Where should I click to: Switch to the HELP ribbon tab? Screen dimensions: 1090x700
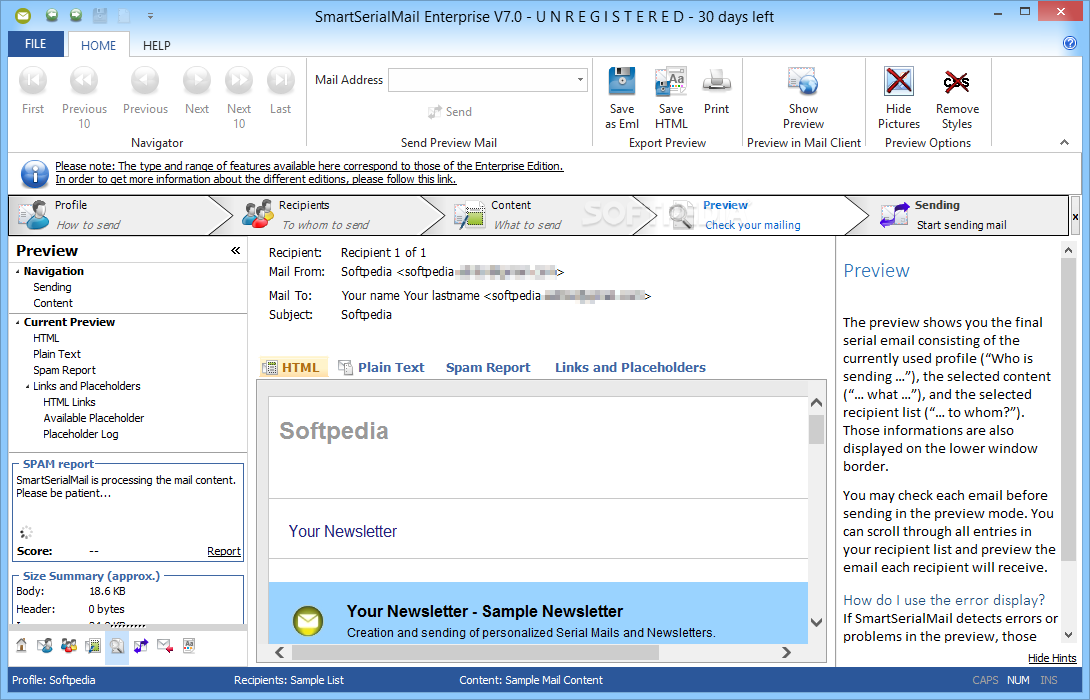point(156,45)
